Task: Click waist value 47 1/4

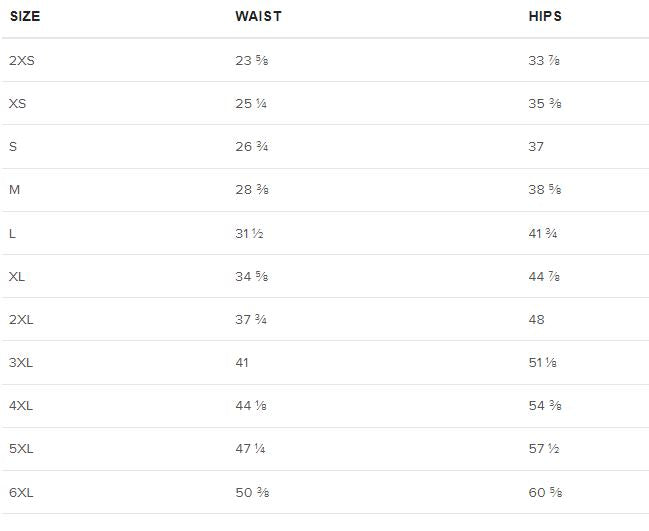Action: coord(250,449)
